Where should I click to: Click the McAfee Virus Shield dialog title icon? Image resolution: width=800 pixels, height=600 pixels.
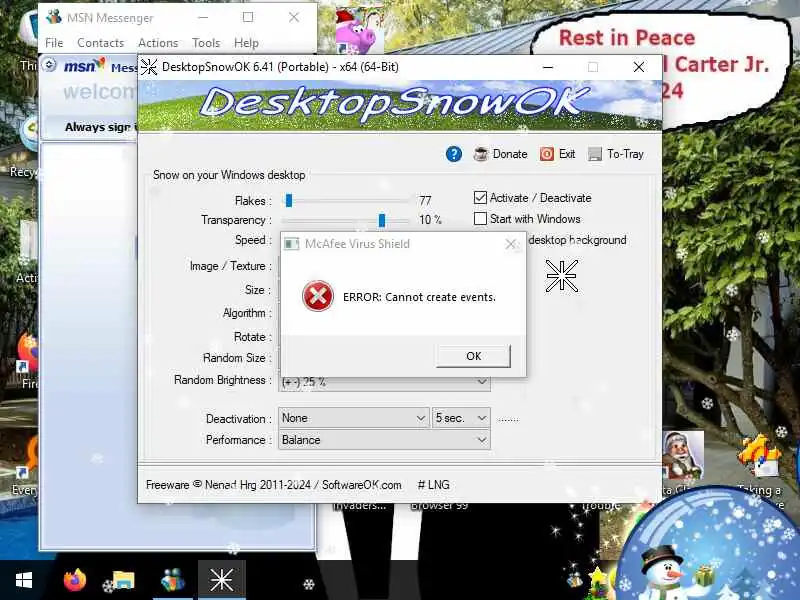(x=291, y=244)
